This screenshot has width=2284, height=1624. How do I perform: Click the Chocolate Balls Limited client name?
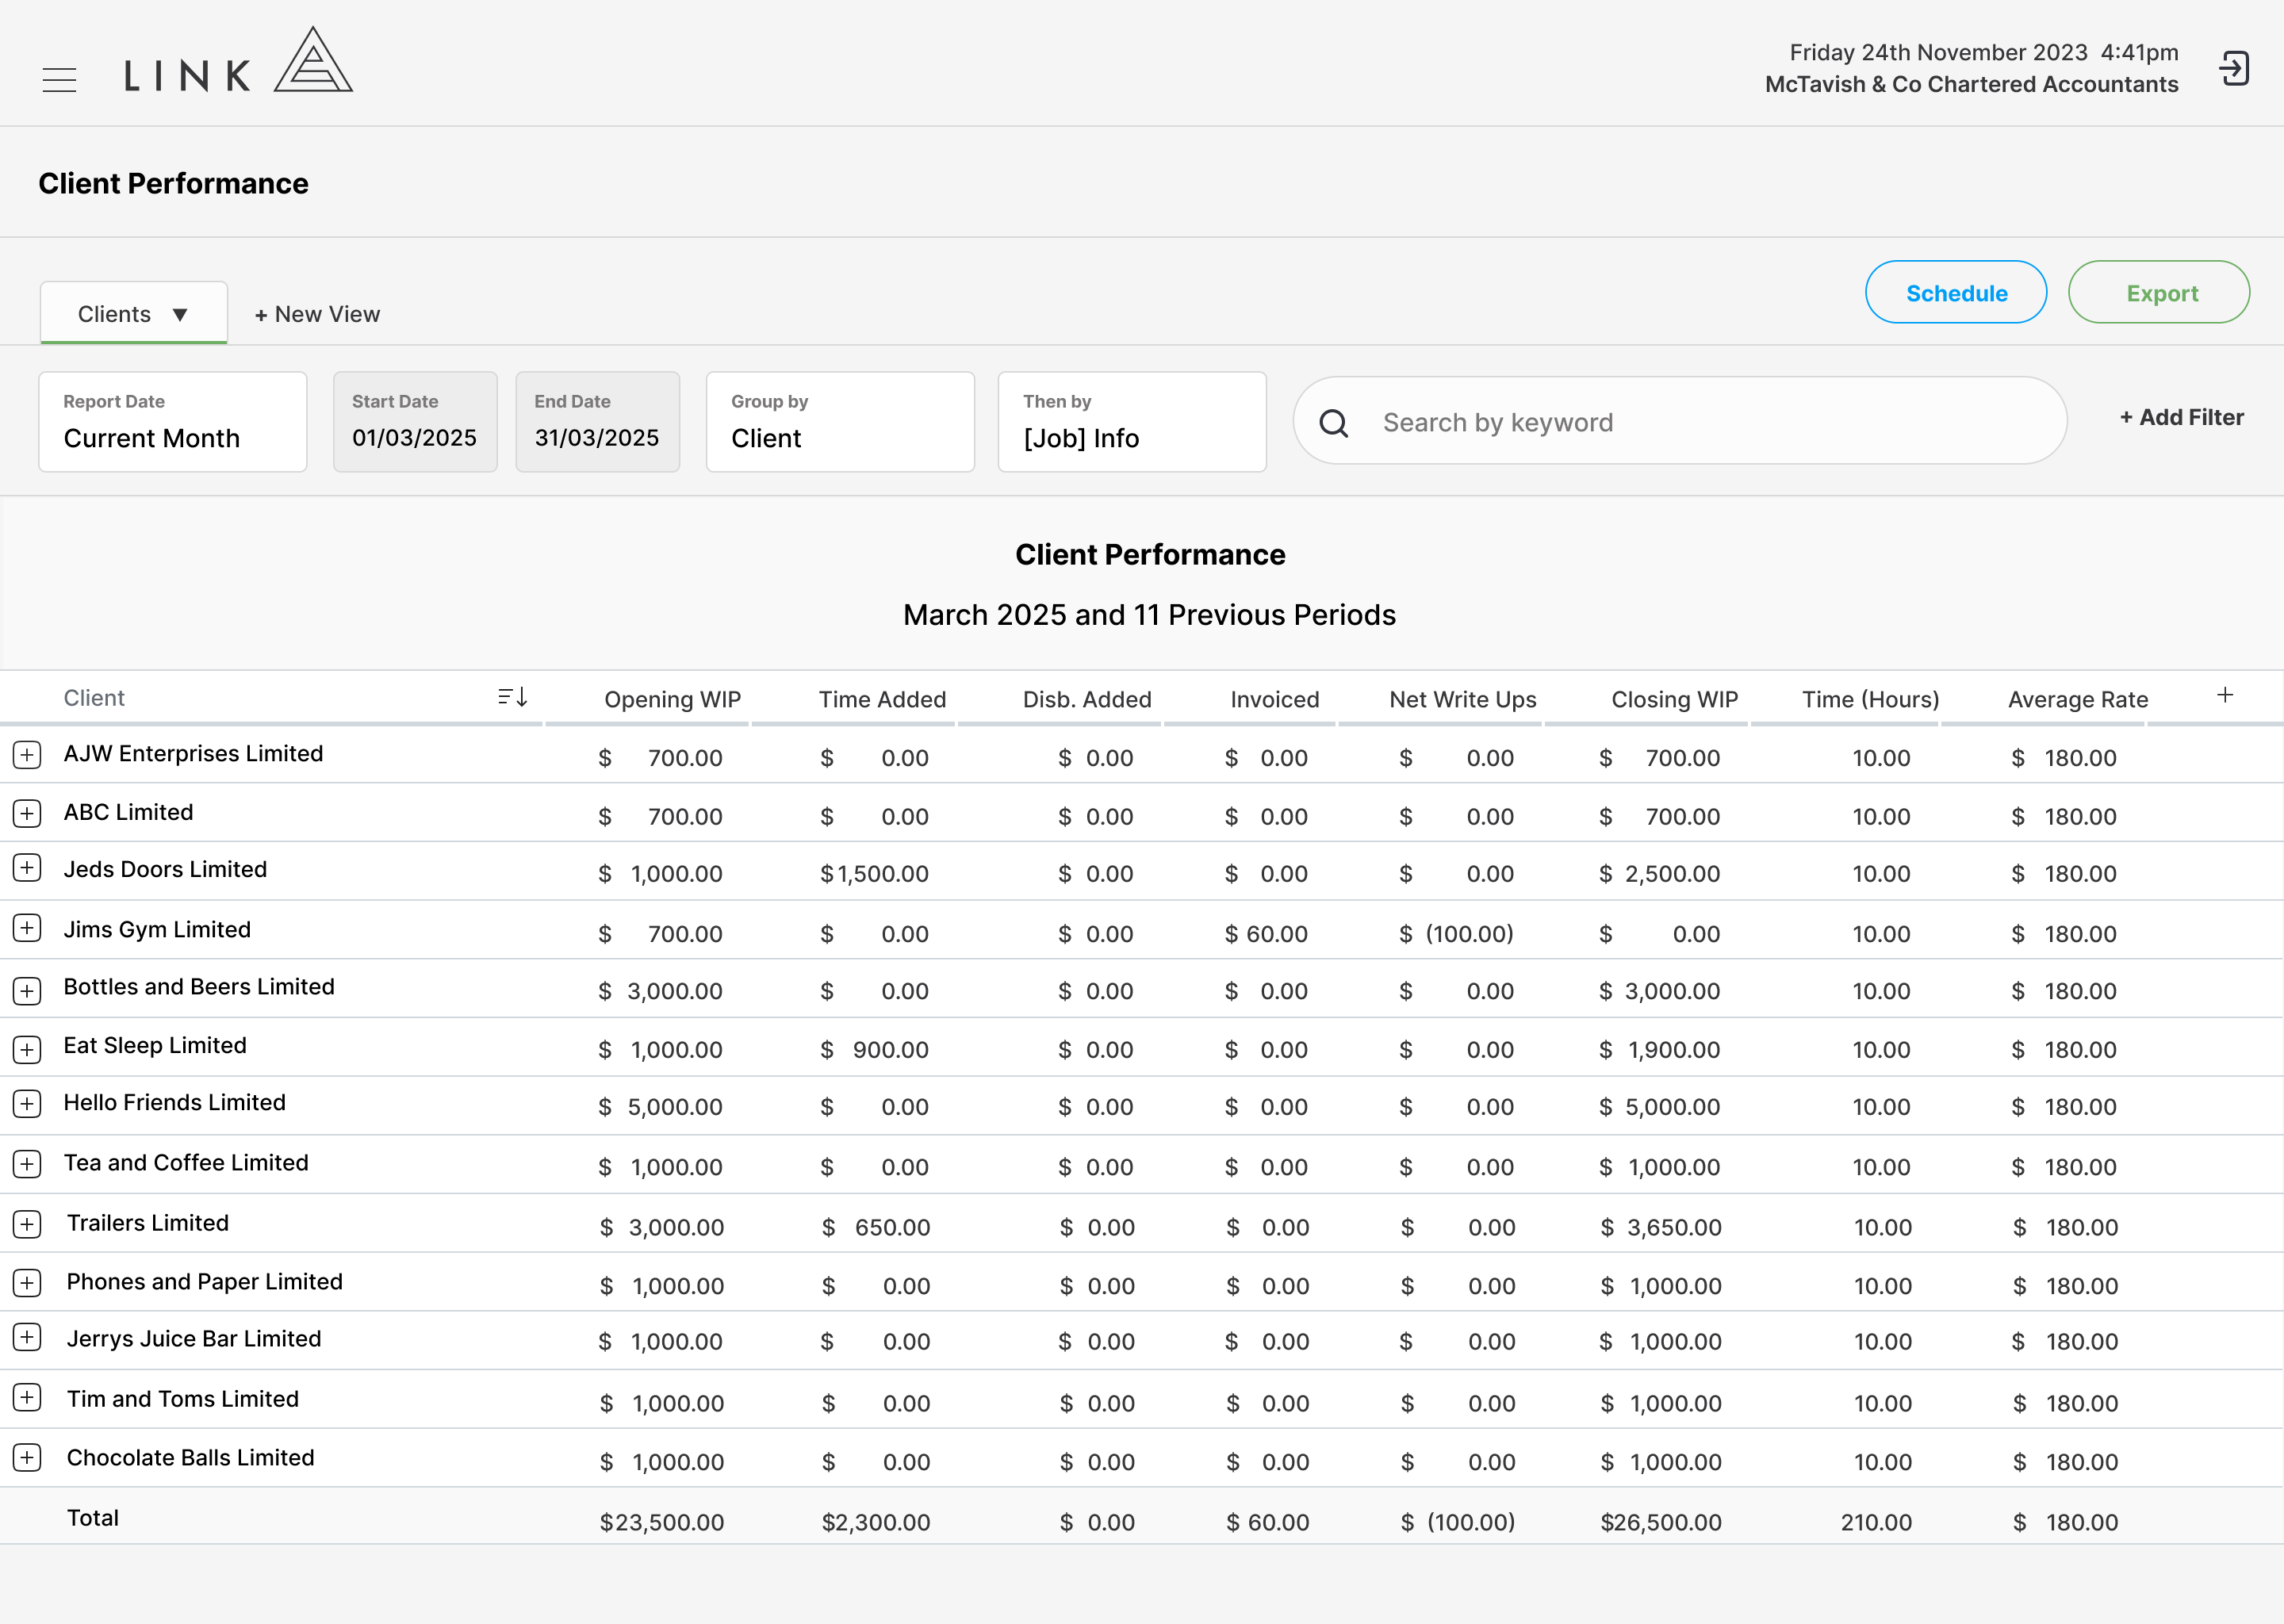pos(190,1458)
